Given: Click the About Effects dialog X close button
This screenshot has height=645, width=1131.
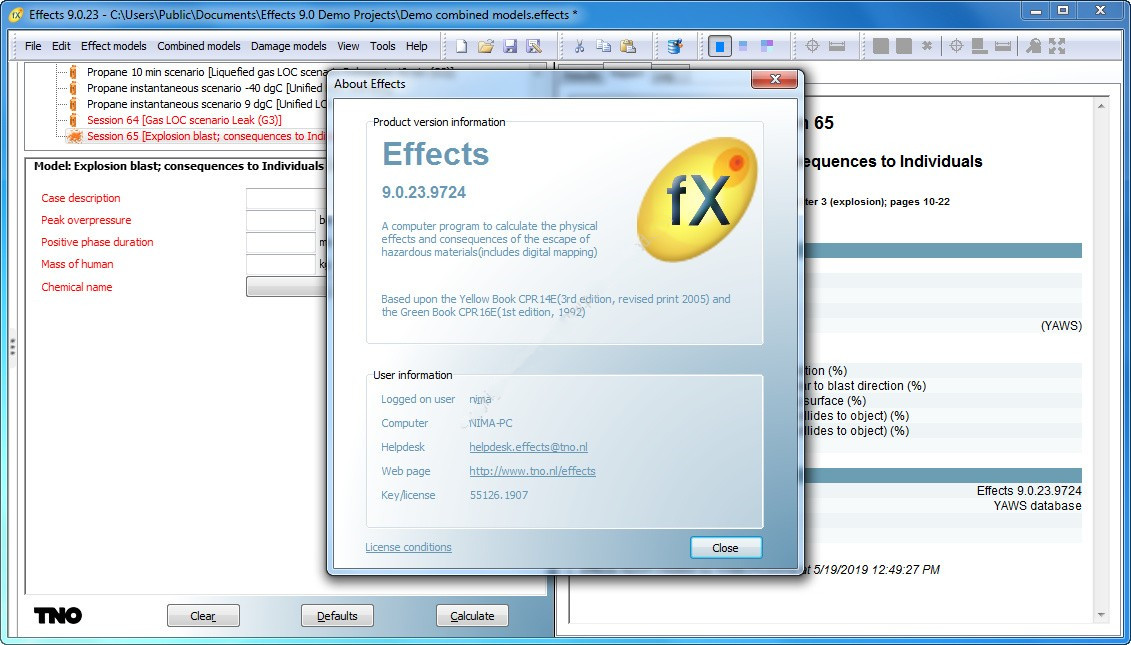Looking at the screenshot, I should pyautogui.click(x=774, y=79).
